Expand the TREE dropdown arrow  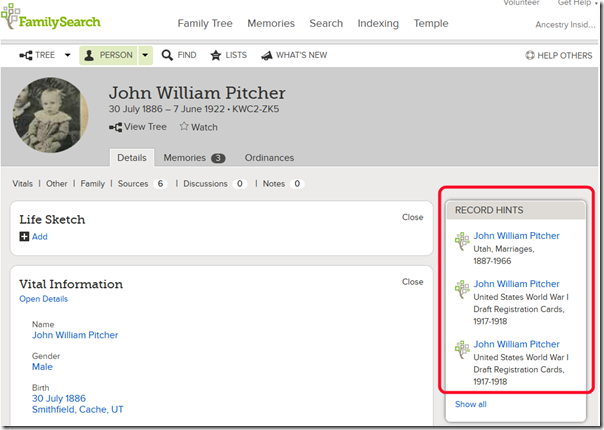click(67, 55)
